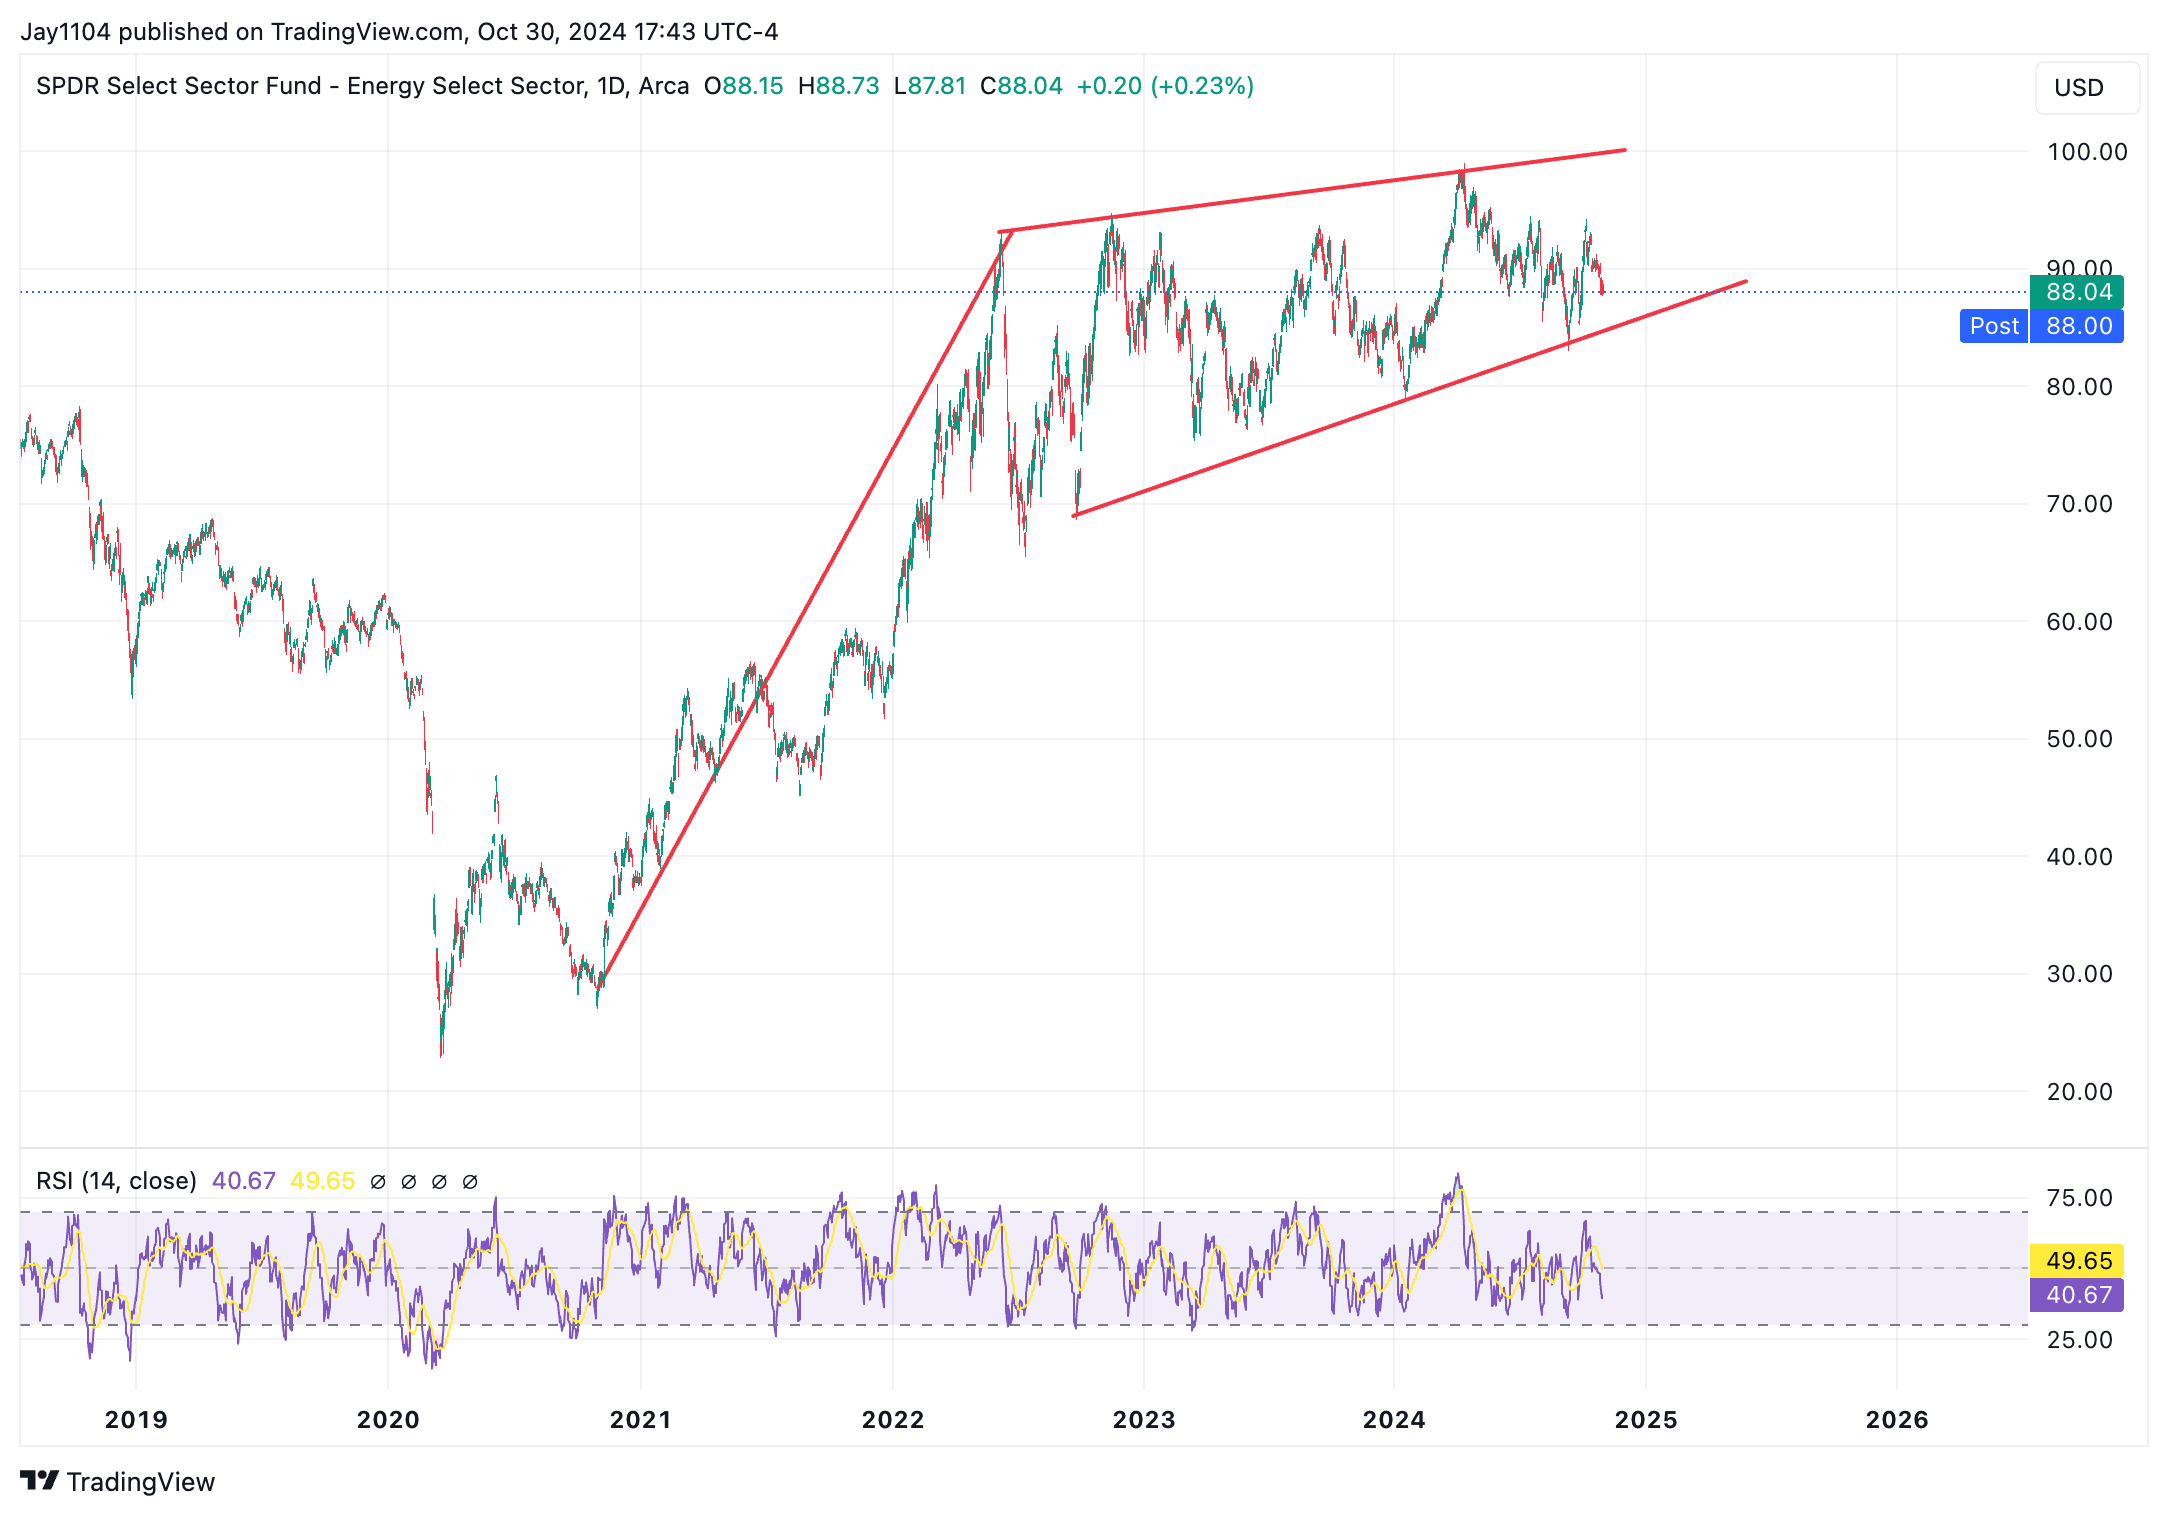Click the 2019 time axis label
The height and width of the screenshot is (1516, 2168).
coord(136,1420)
